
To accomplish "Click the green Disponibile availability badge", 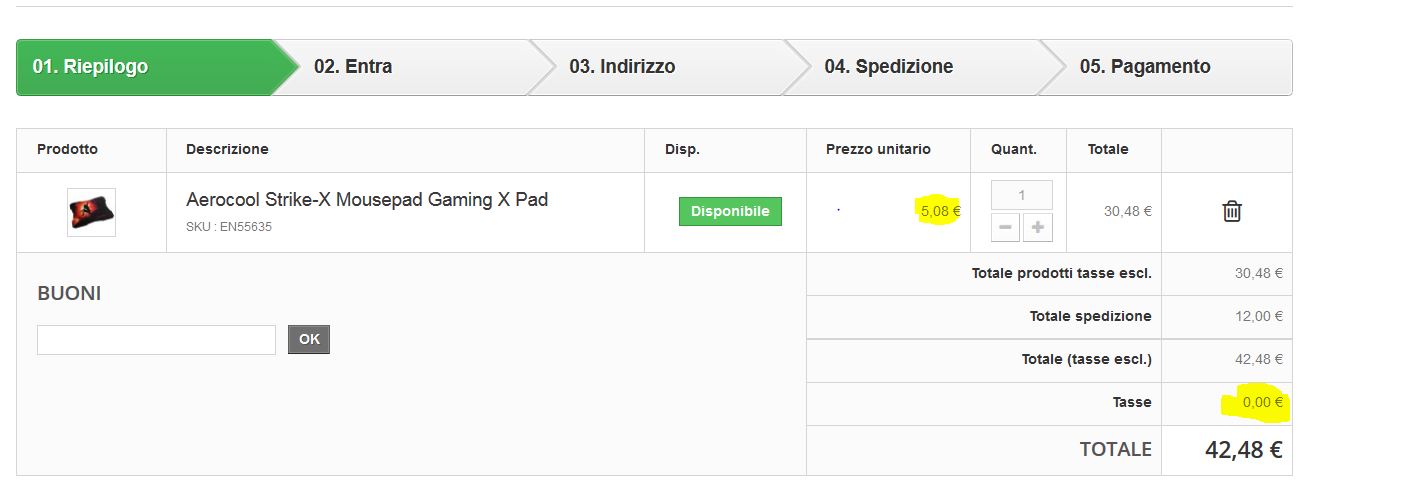I will (x=730, y=212).
